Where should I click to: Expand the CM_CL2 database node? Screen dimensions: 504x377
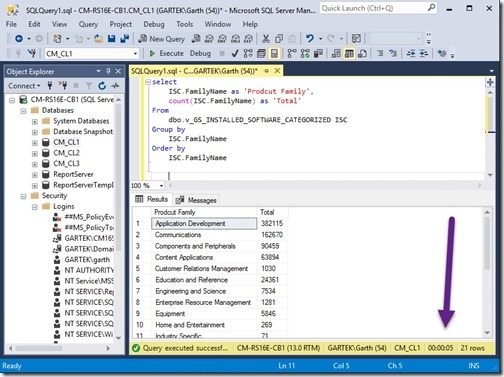point(35,153)
